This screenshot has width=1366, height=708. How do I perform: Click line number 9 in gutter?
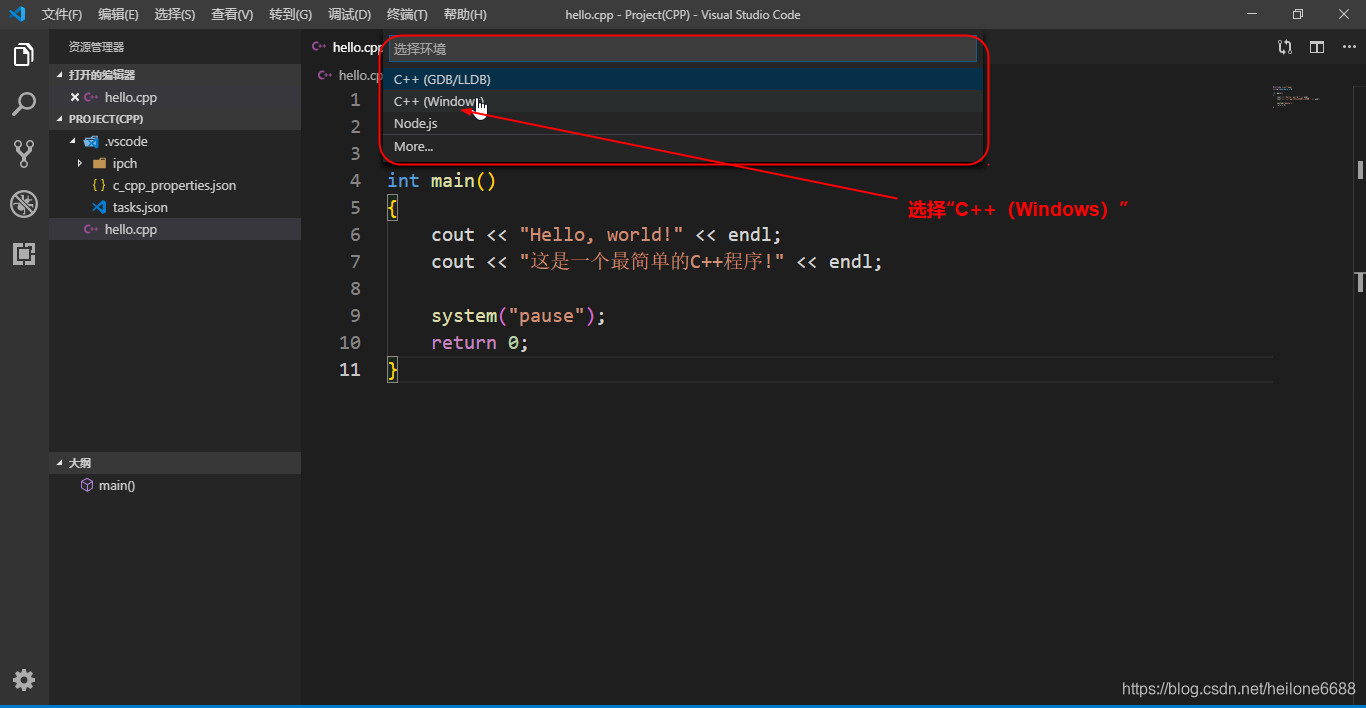[355, 316]
